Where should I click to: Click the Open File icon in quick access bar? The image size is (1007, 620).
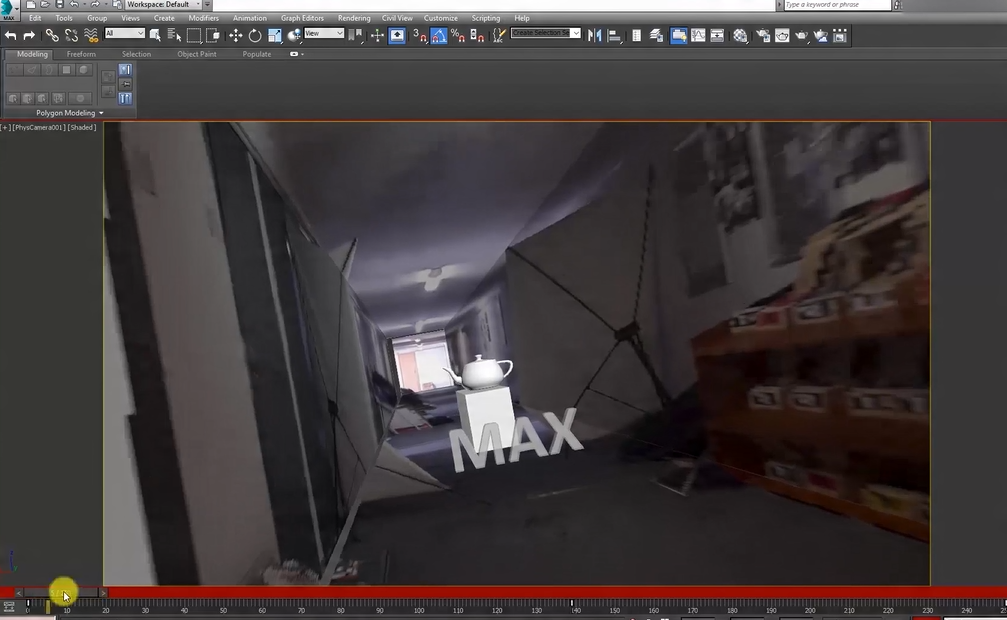tap(45, 4)
